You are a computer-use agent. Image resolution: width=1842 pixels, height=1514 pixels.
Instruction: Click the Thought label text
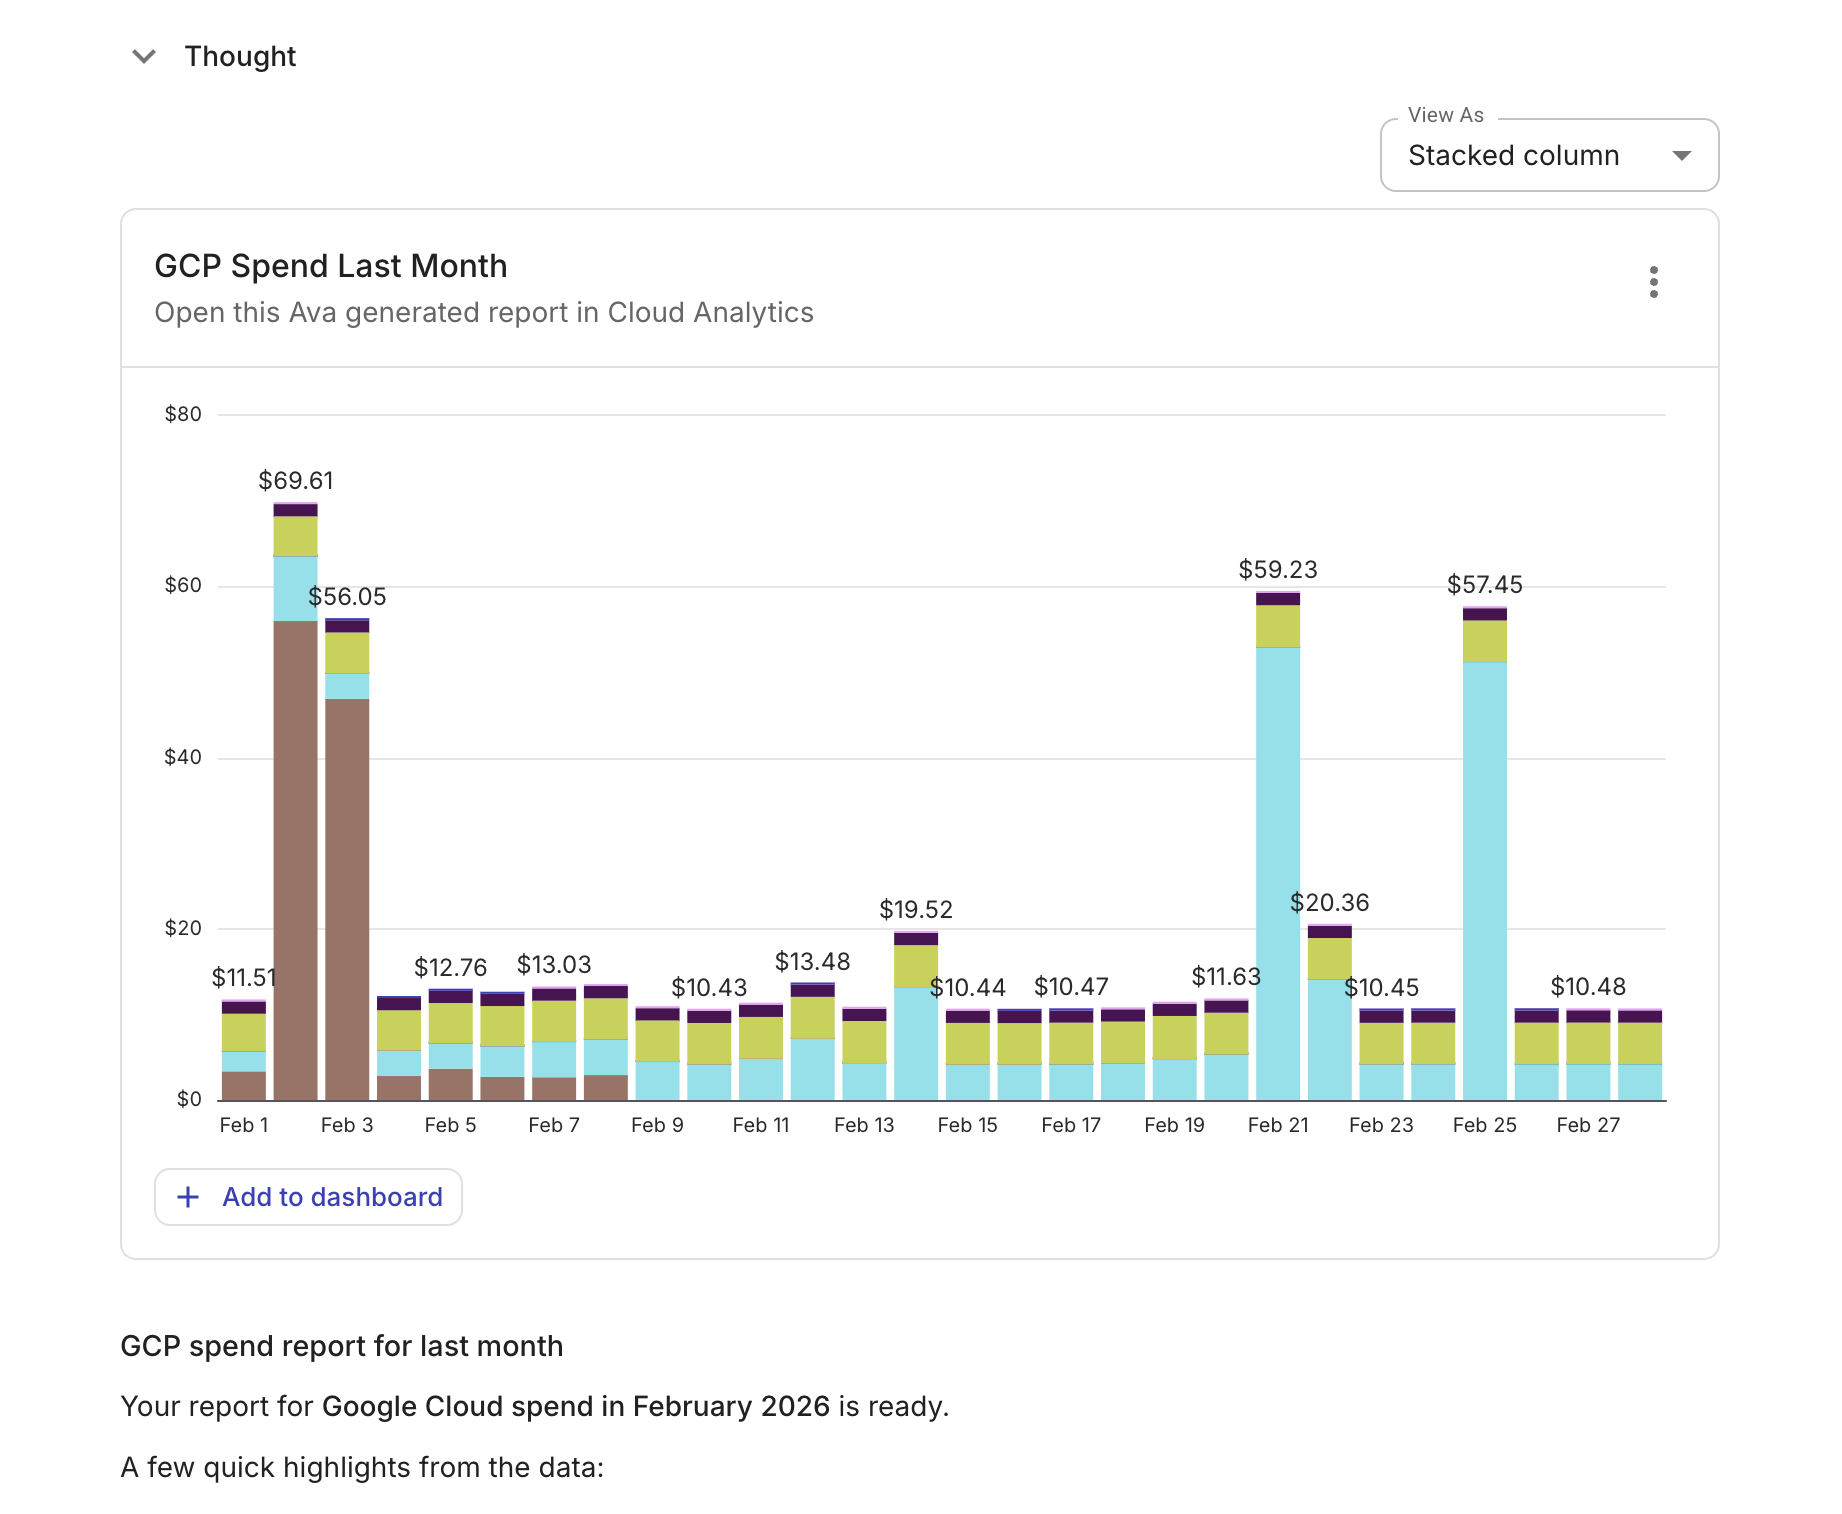[x=240, y=57]
